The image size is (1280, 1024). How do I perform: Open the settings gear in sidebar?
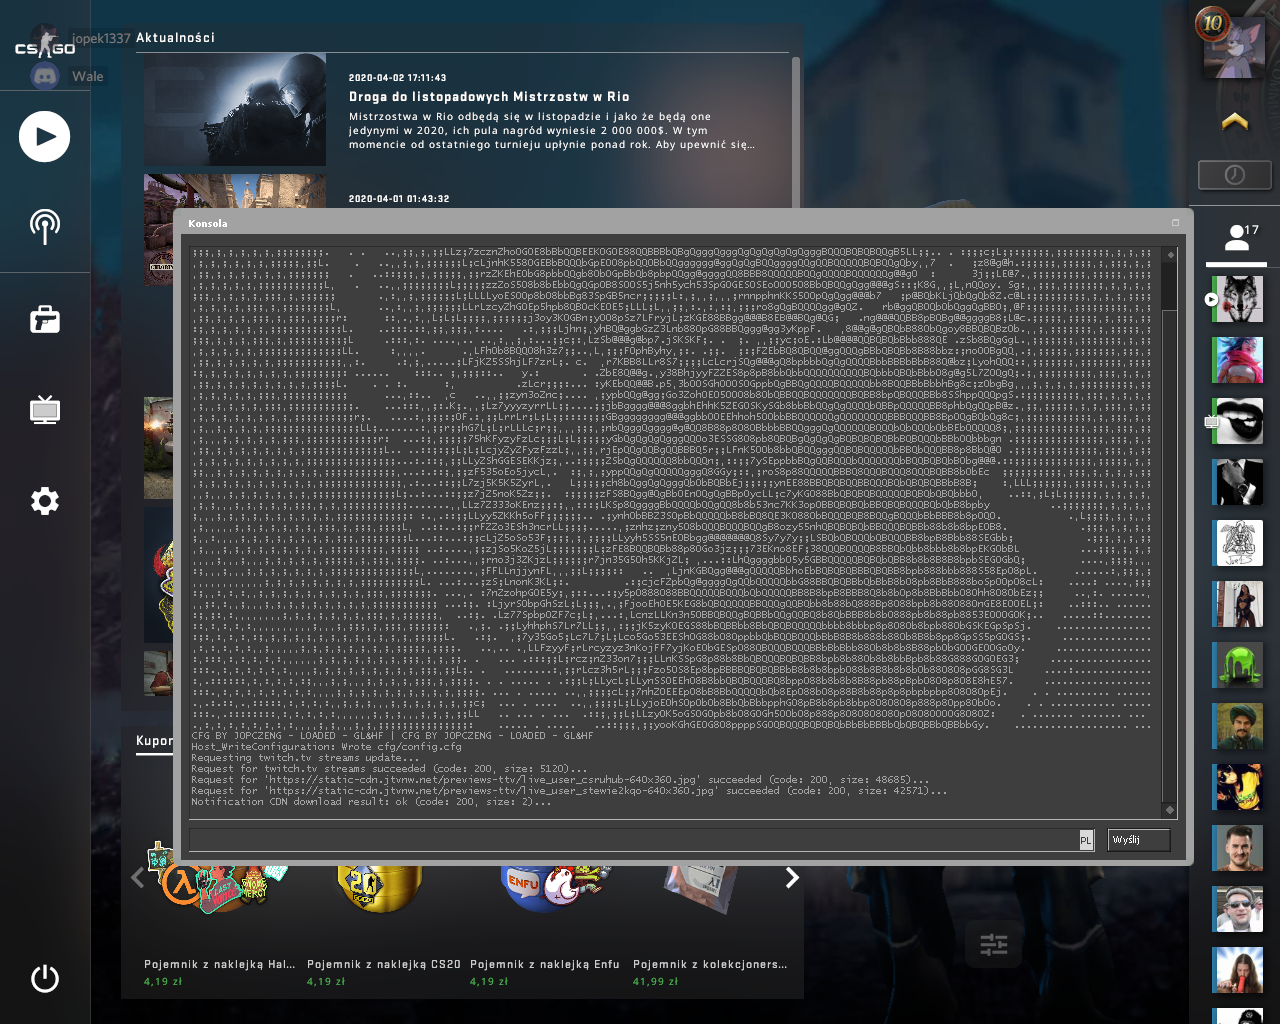45,501
